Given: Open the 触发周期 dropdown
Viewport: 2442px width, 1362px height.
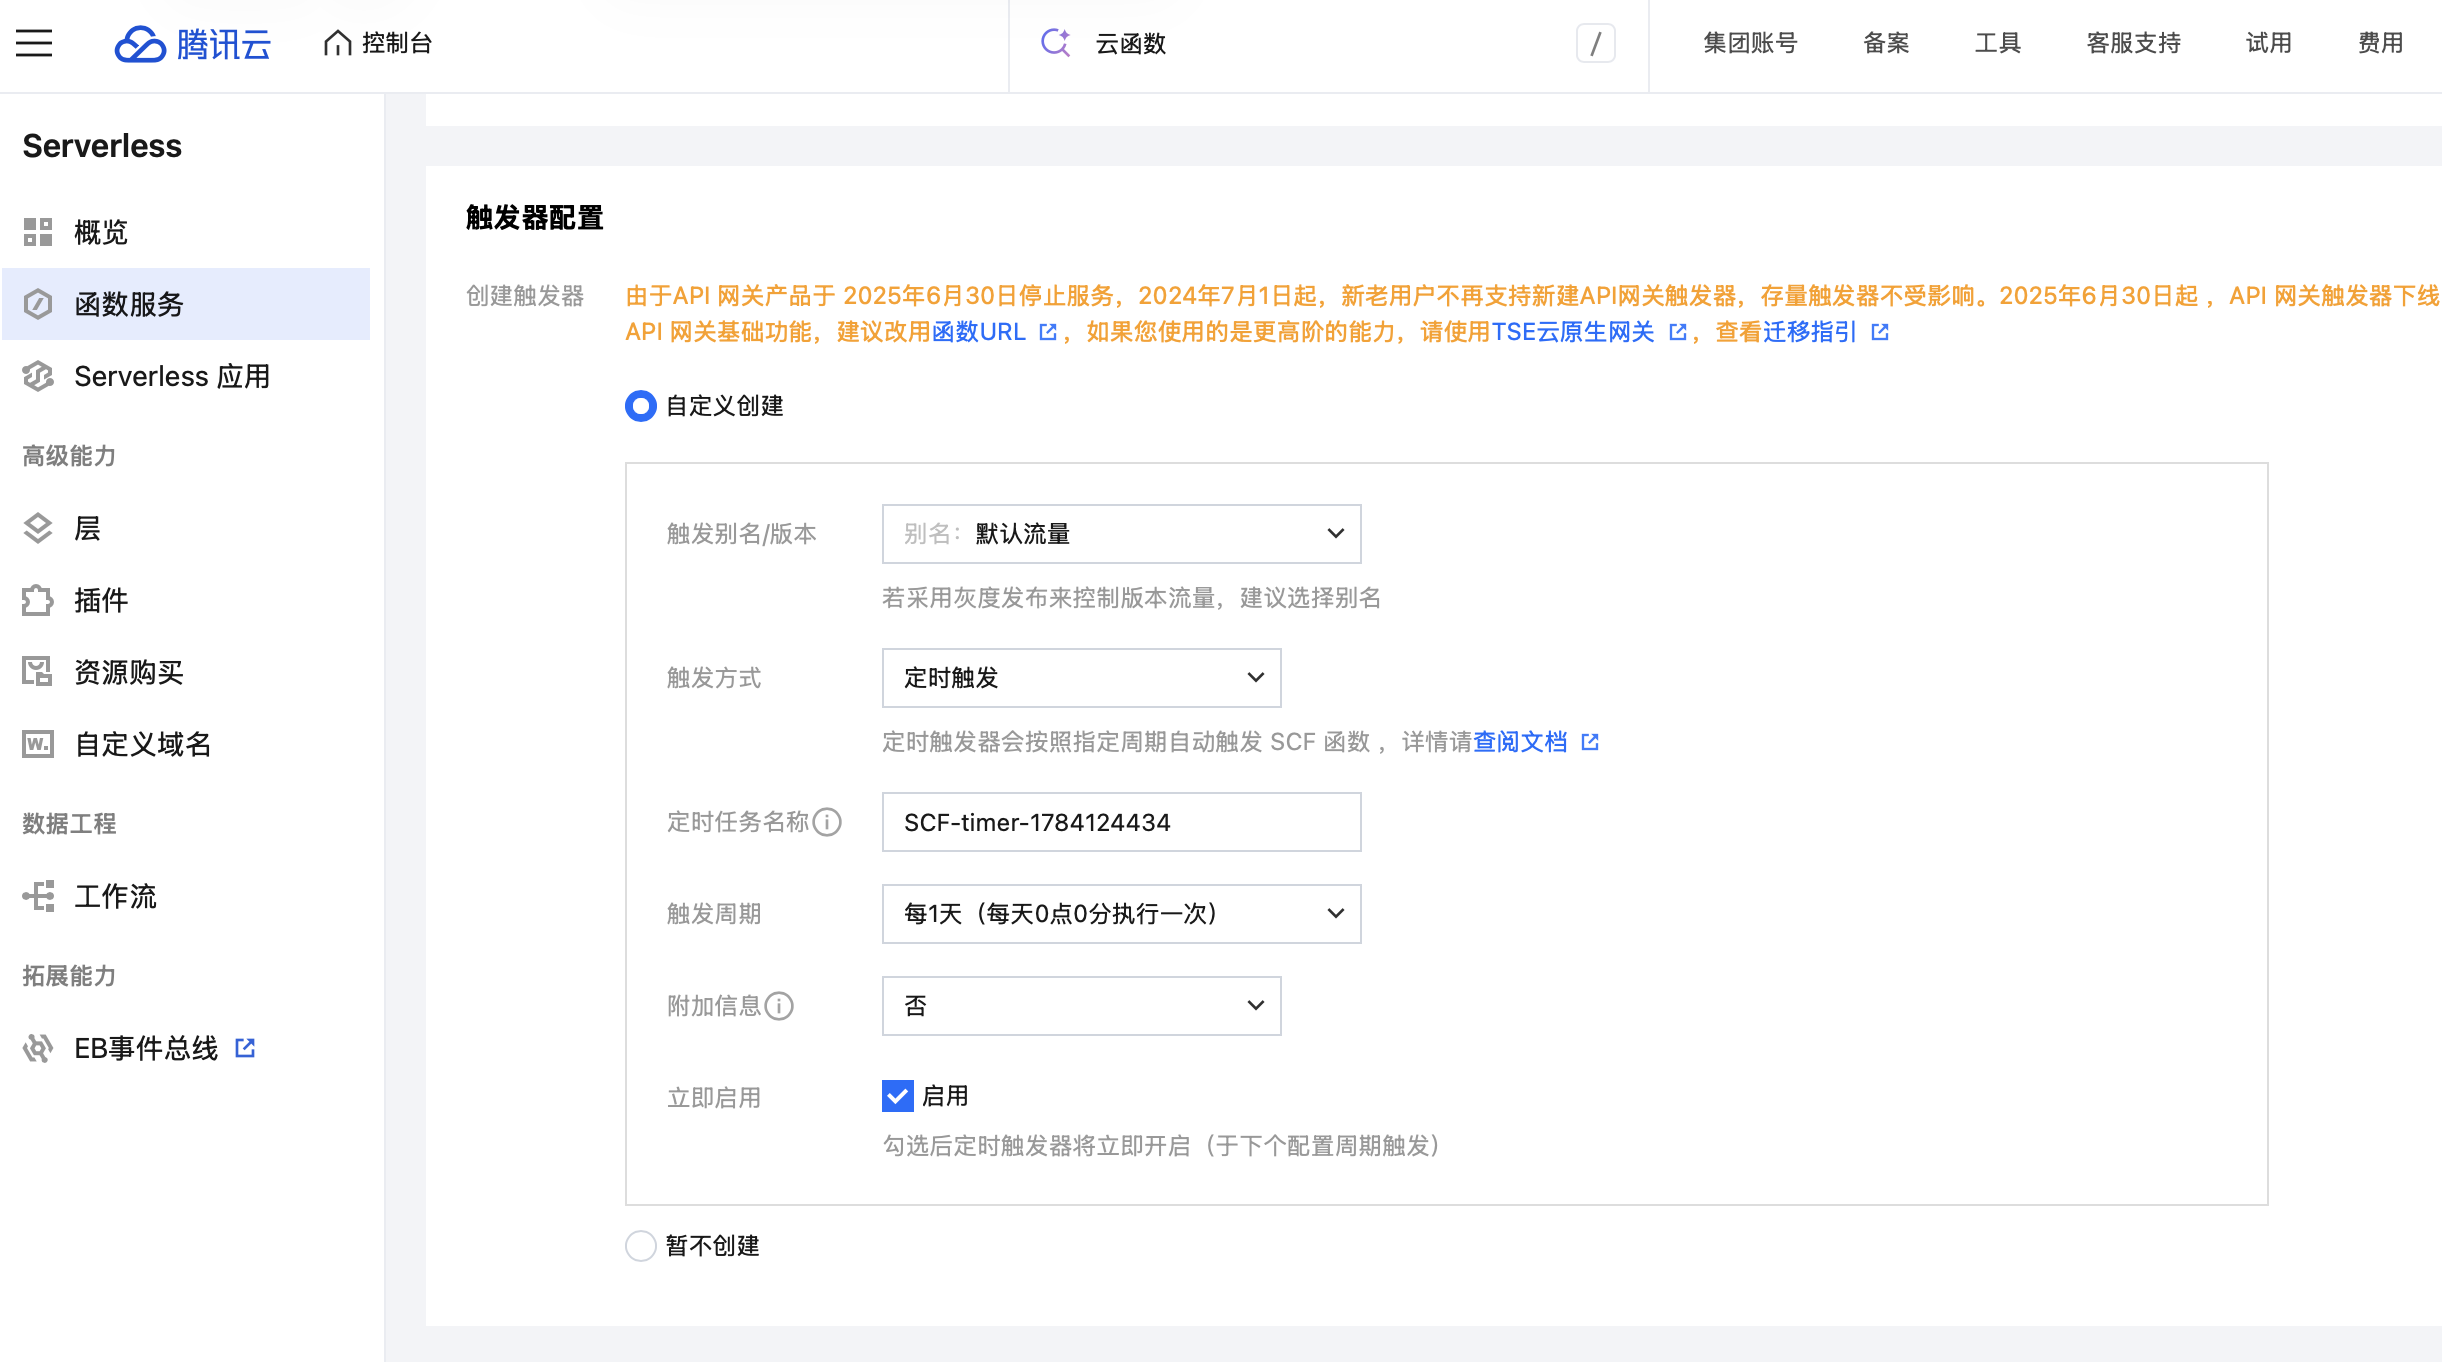Looking at the screenshot, I should pyautogui.click(x=1121, y=914).
